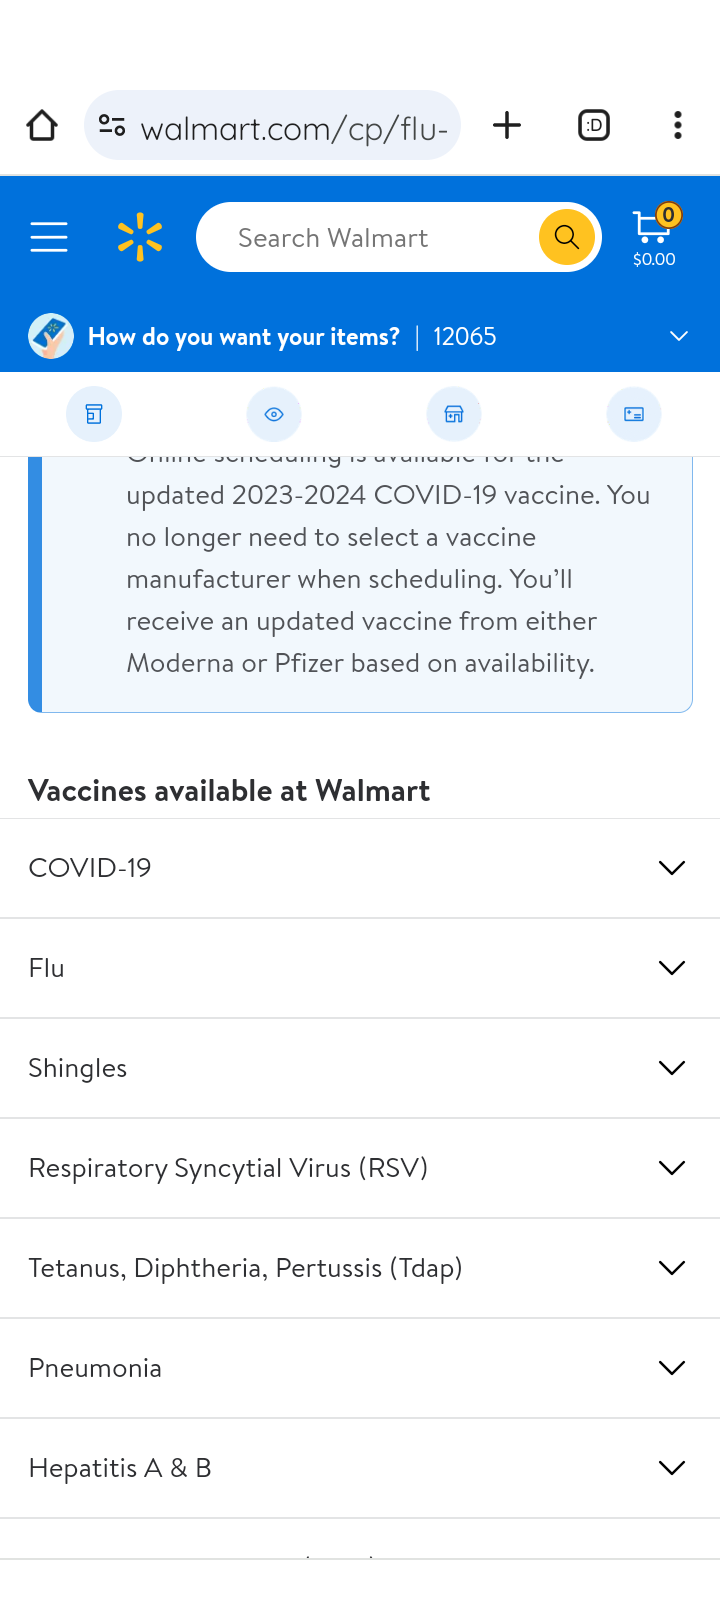Screen dimensions: 720x1600
Task: Open the hamburger navigation menu
Action: pyautogui.click(x=48, y=238)
